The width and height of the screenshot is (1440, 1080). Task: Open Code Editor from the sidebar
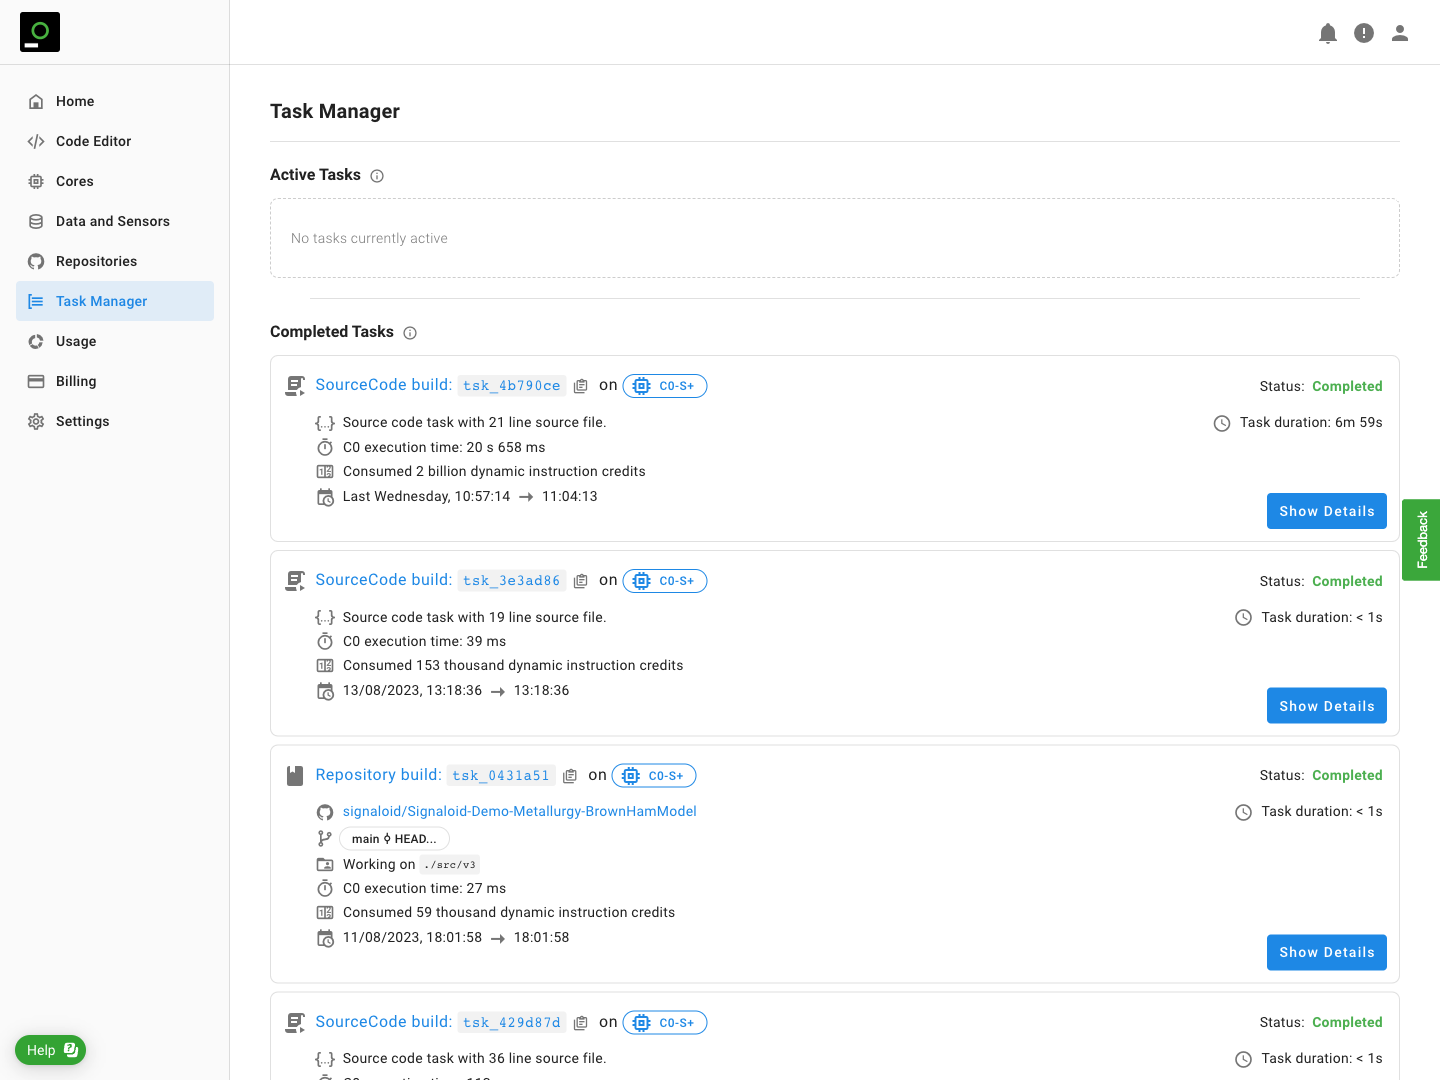click(x=93, y=141)
